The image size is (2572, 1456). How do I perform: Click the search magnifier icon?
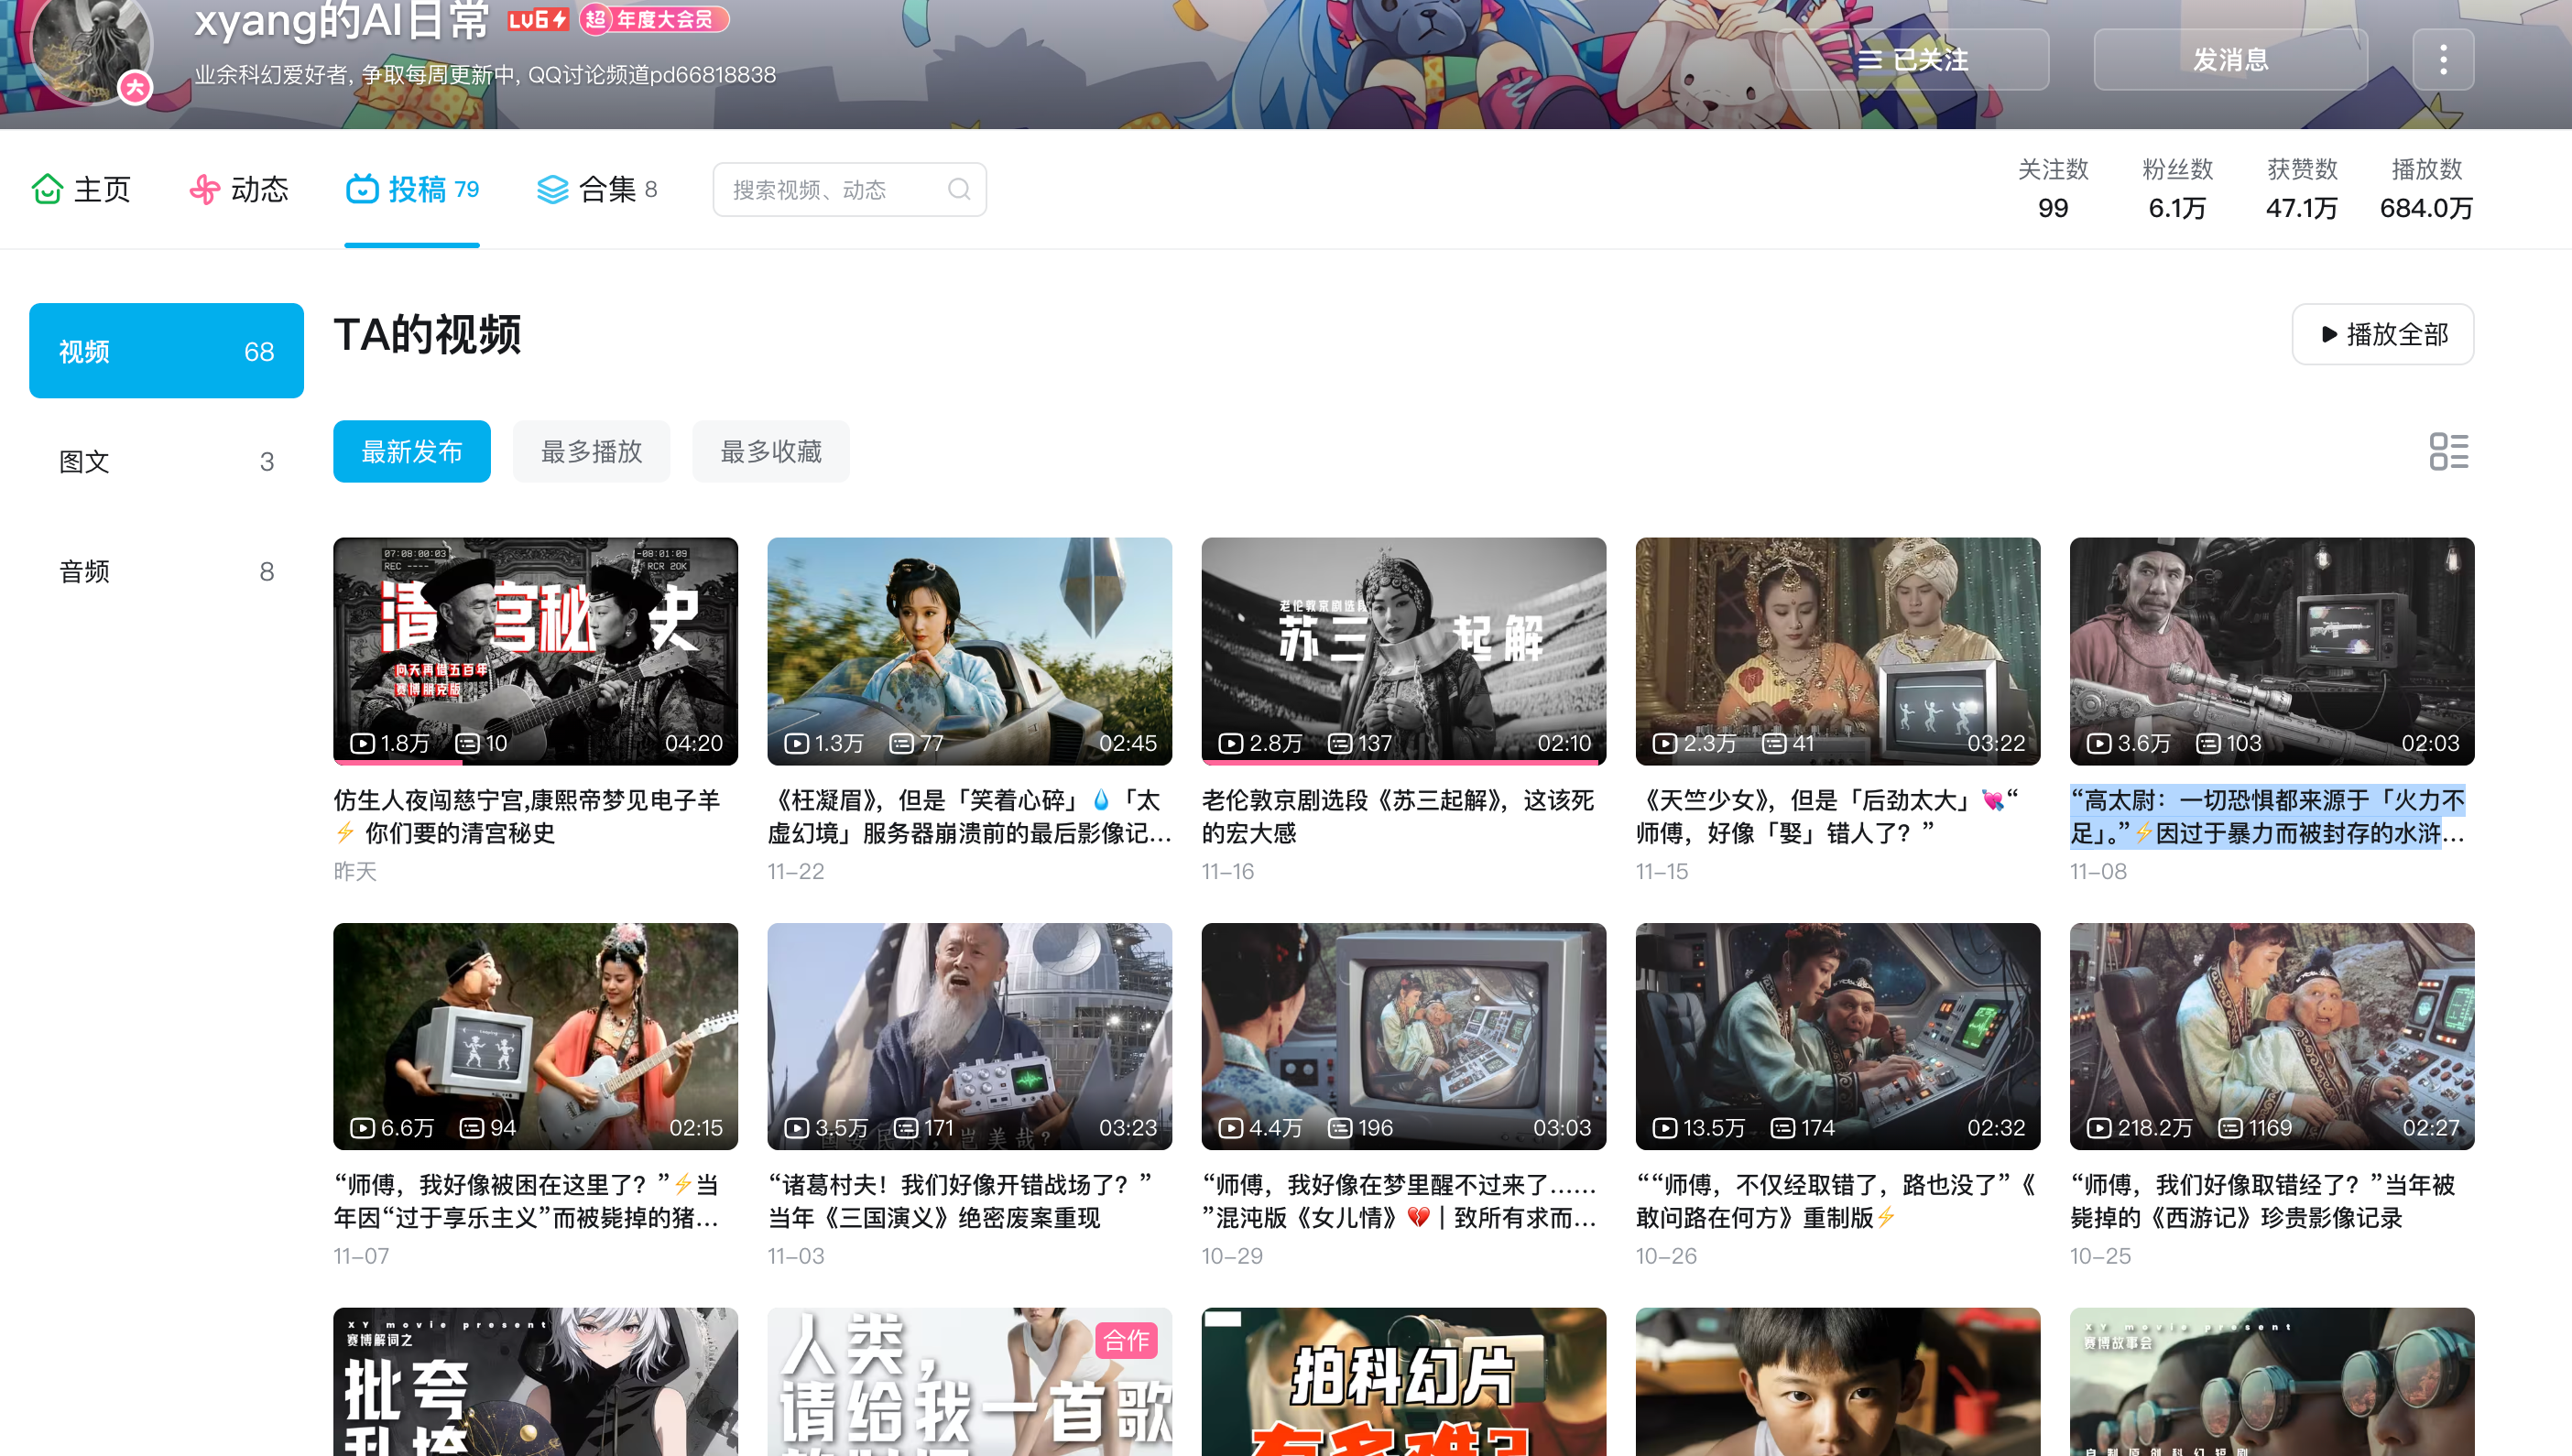958,189
